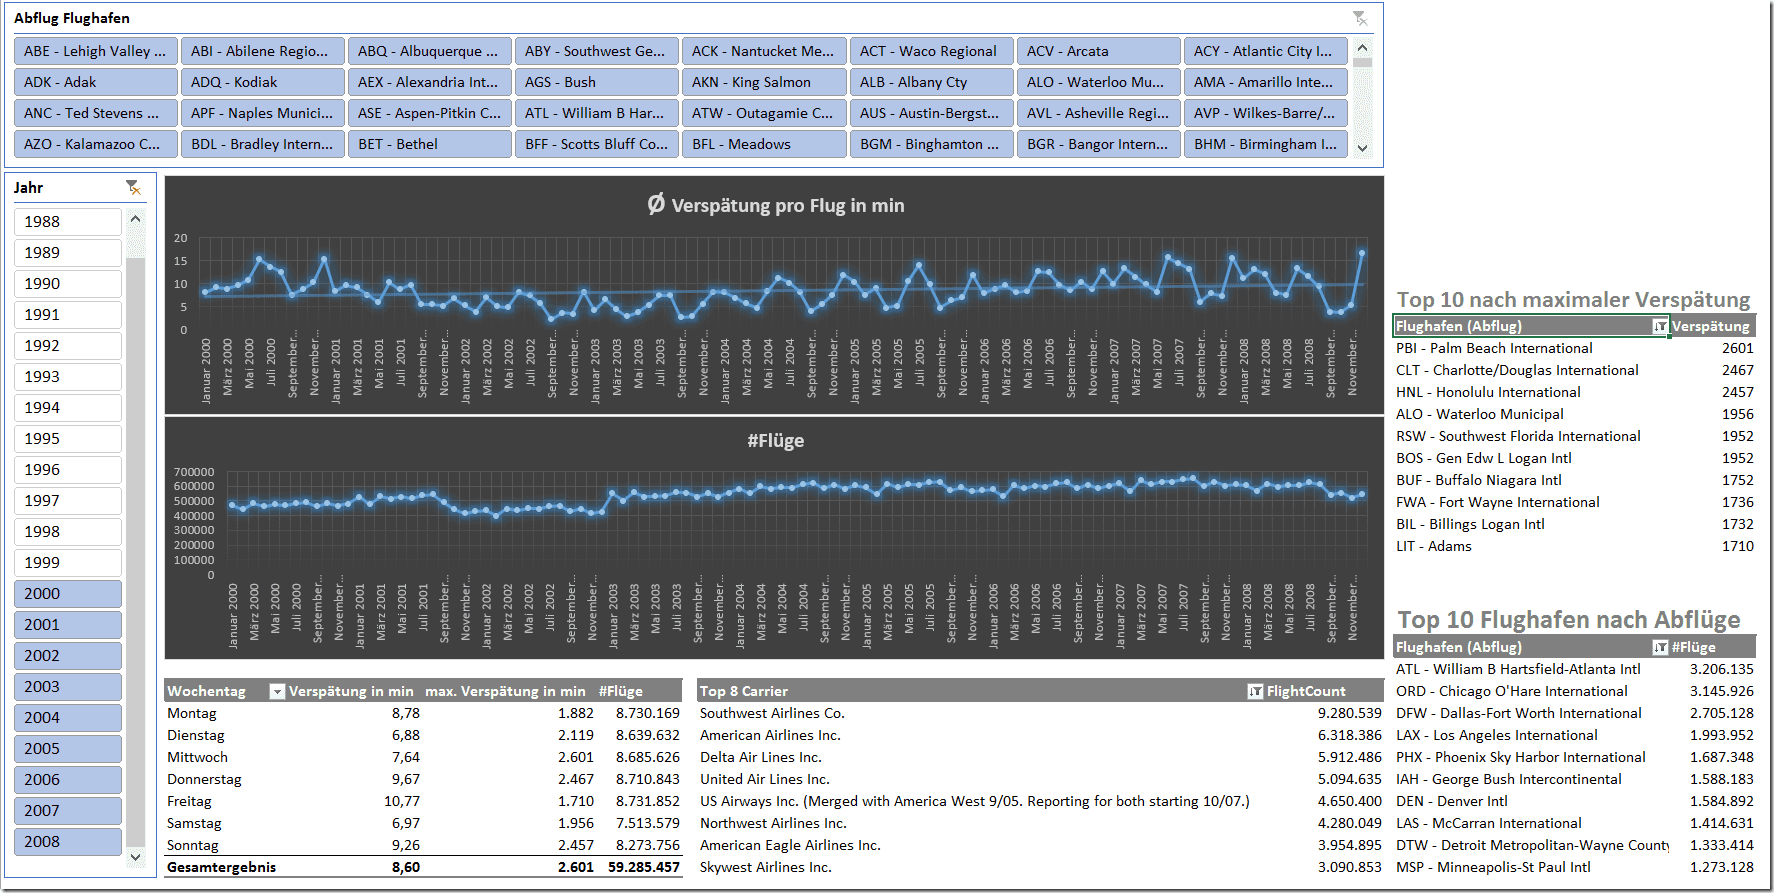Image resolution: width=1774 pixels, height=893 pixels.
Task: Select the Freitag row label
Action: [x=189, y=801]
